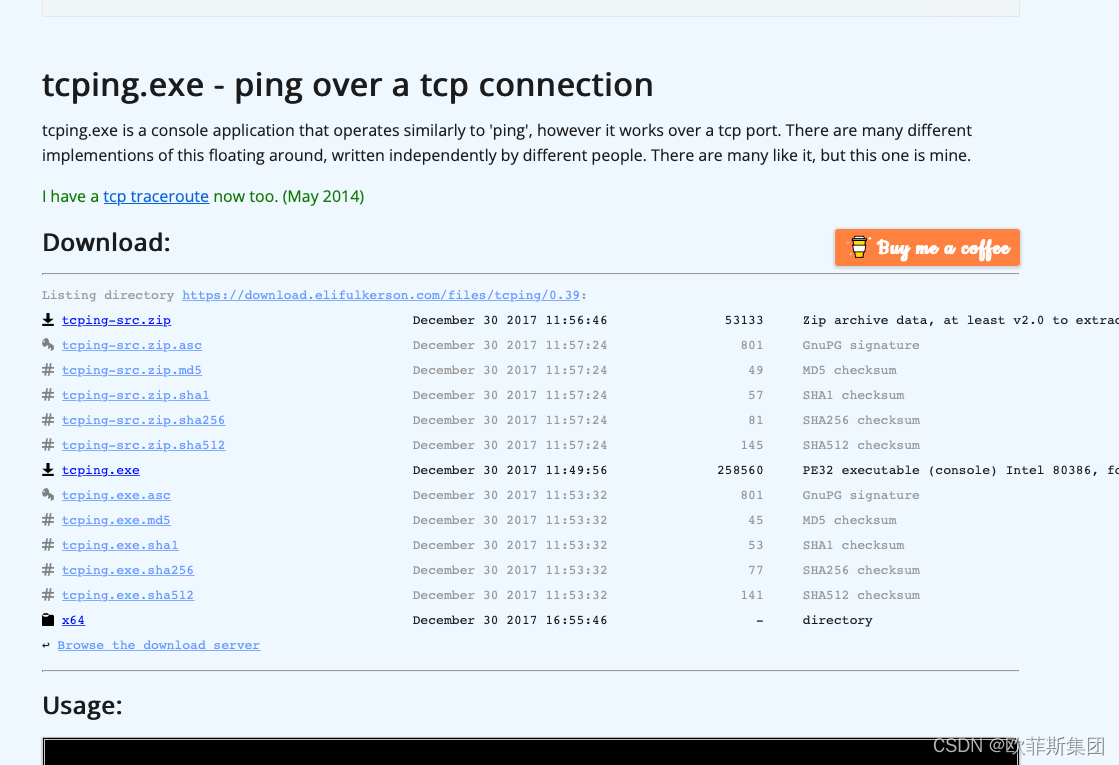Click download icon beside tcping-src.zip
Screen dimensions: 1119x765
point(48,320)
